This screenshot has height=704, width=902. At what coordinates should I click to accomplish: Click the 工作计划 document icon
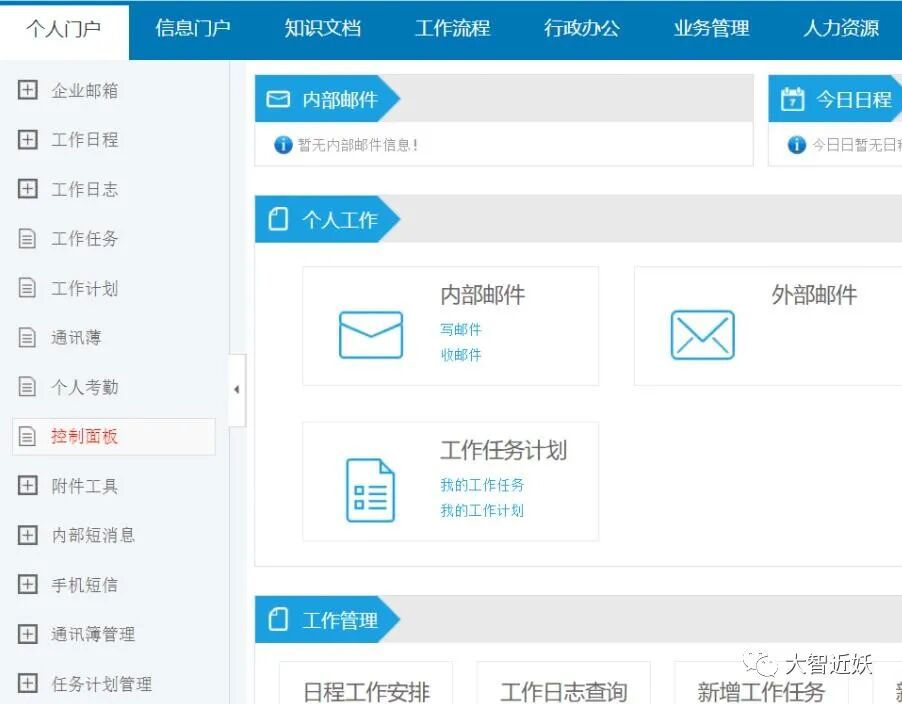click(x=27, y=288)
